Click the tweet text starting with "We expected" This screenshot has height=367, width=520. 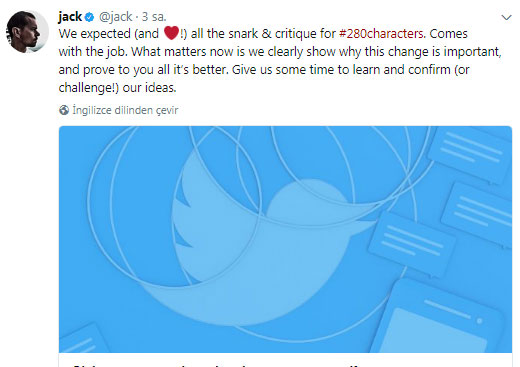280,61
